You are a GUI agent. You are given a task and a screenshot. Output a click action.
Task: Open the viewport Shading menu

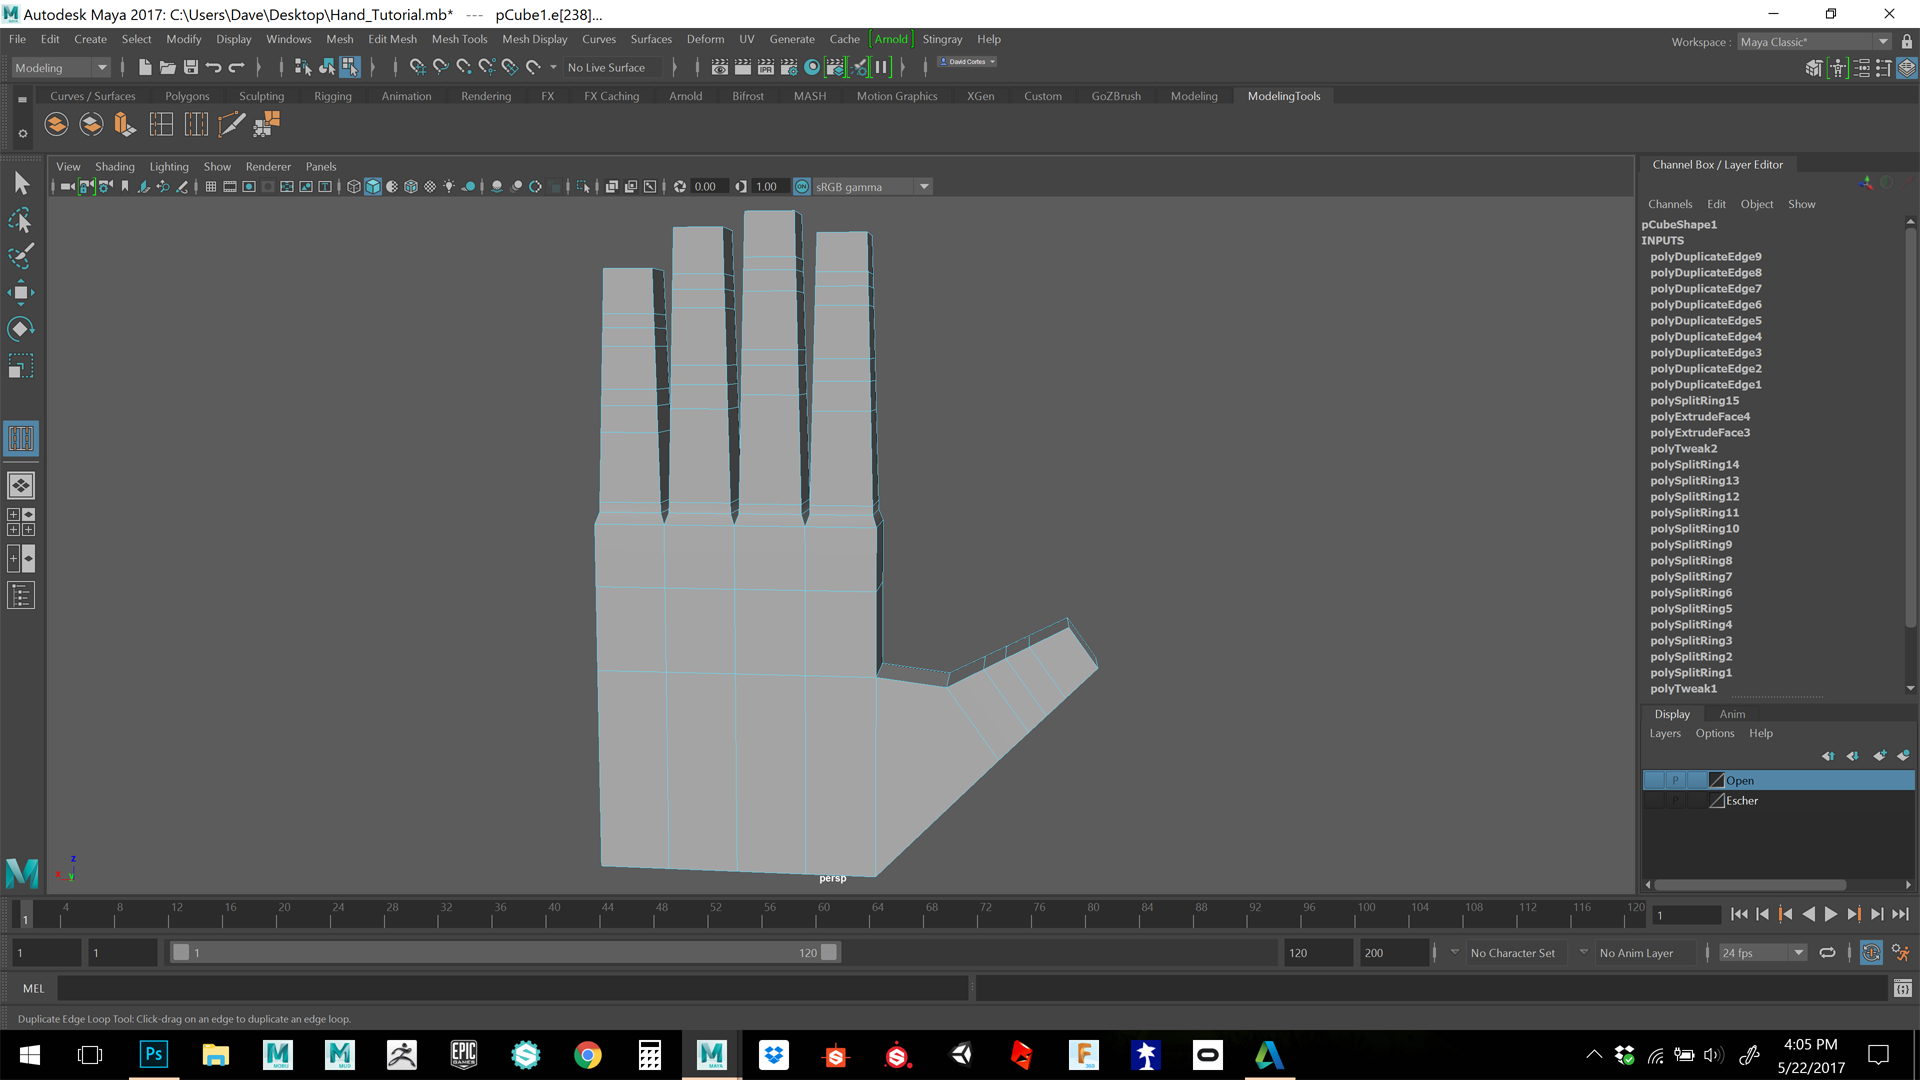pos(115,167)
